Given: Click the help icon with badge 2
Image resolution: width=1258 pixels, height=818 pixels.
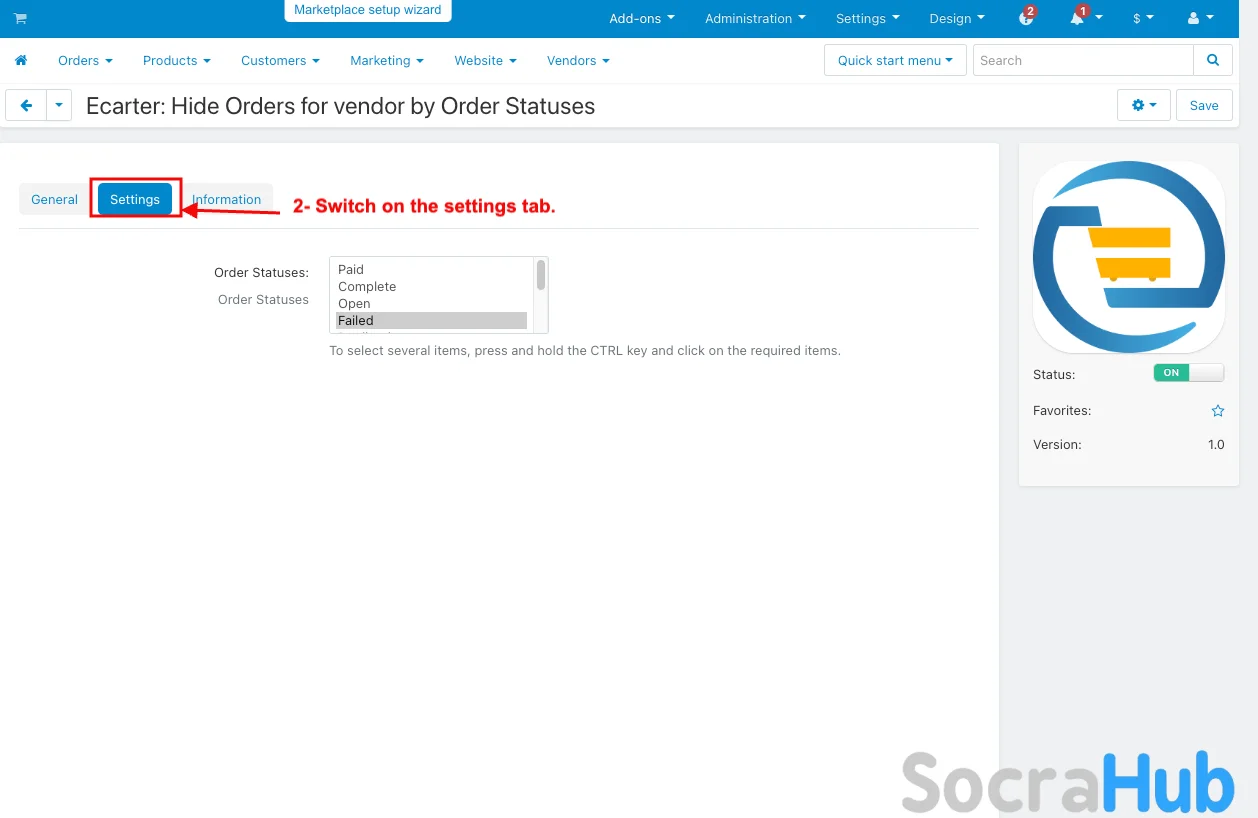Looking at the screenshot, I should point(1026,17).
